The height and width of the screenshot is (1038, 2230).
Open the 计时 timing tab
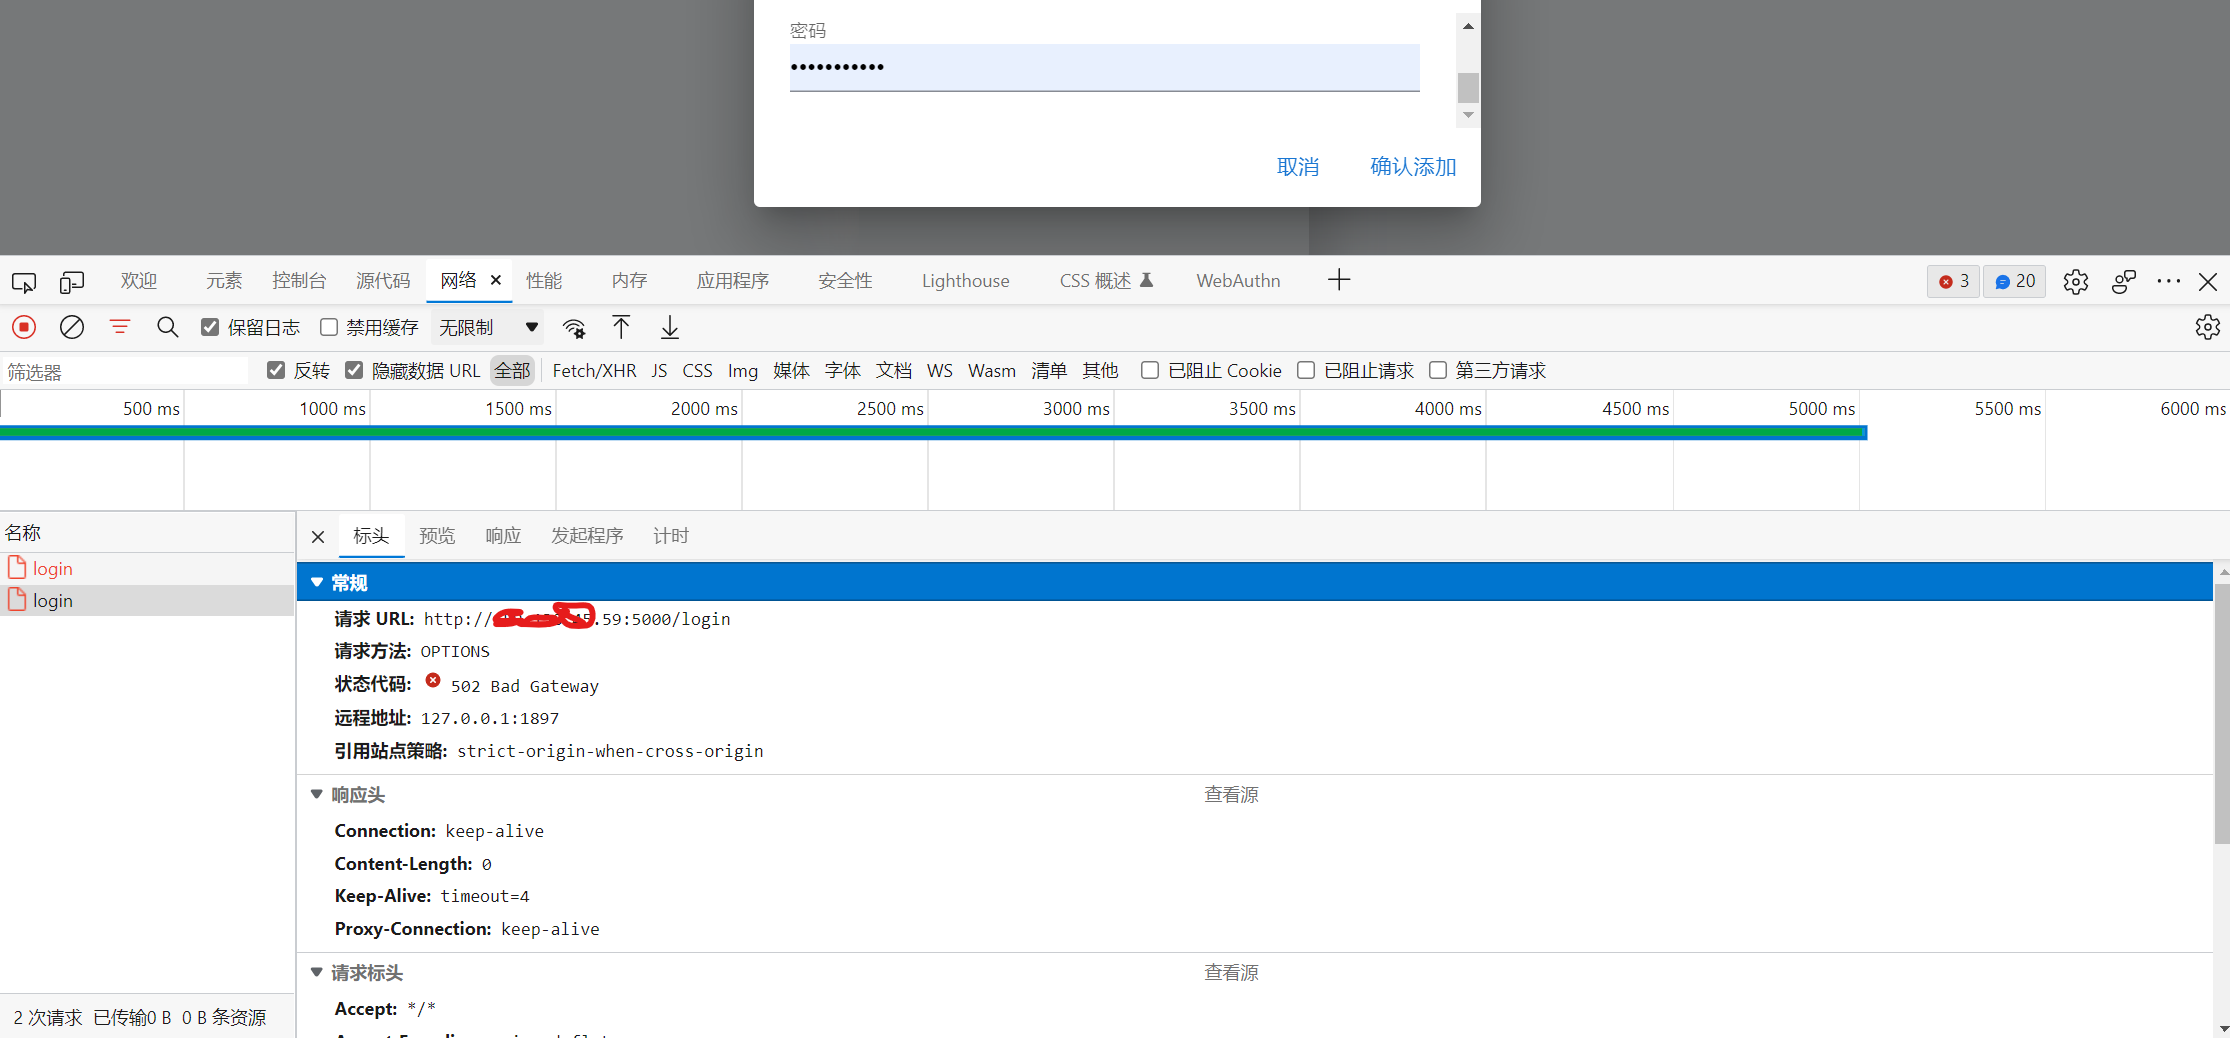pyautogui.click(x=671, y=536)
